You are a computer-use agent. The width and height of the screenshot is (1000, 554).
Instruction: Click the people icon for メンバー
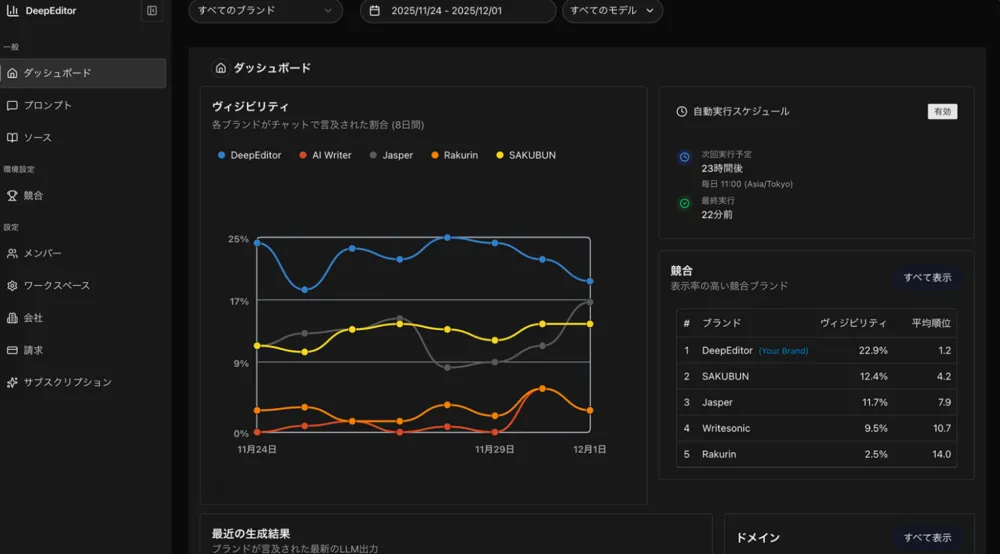click(x=12, y=253)
